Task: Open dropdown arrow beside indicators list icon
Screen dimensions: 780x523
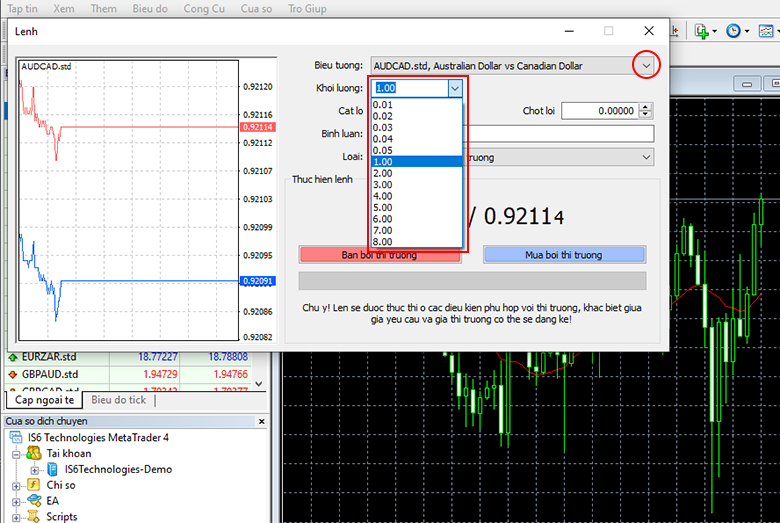Action: [x=714, y=31]
